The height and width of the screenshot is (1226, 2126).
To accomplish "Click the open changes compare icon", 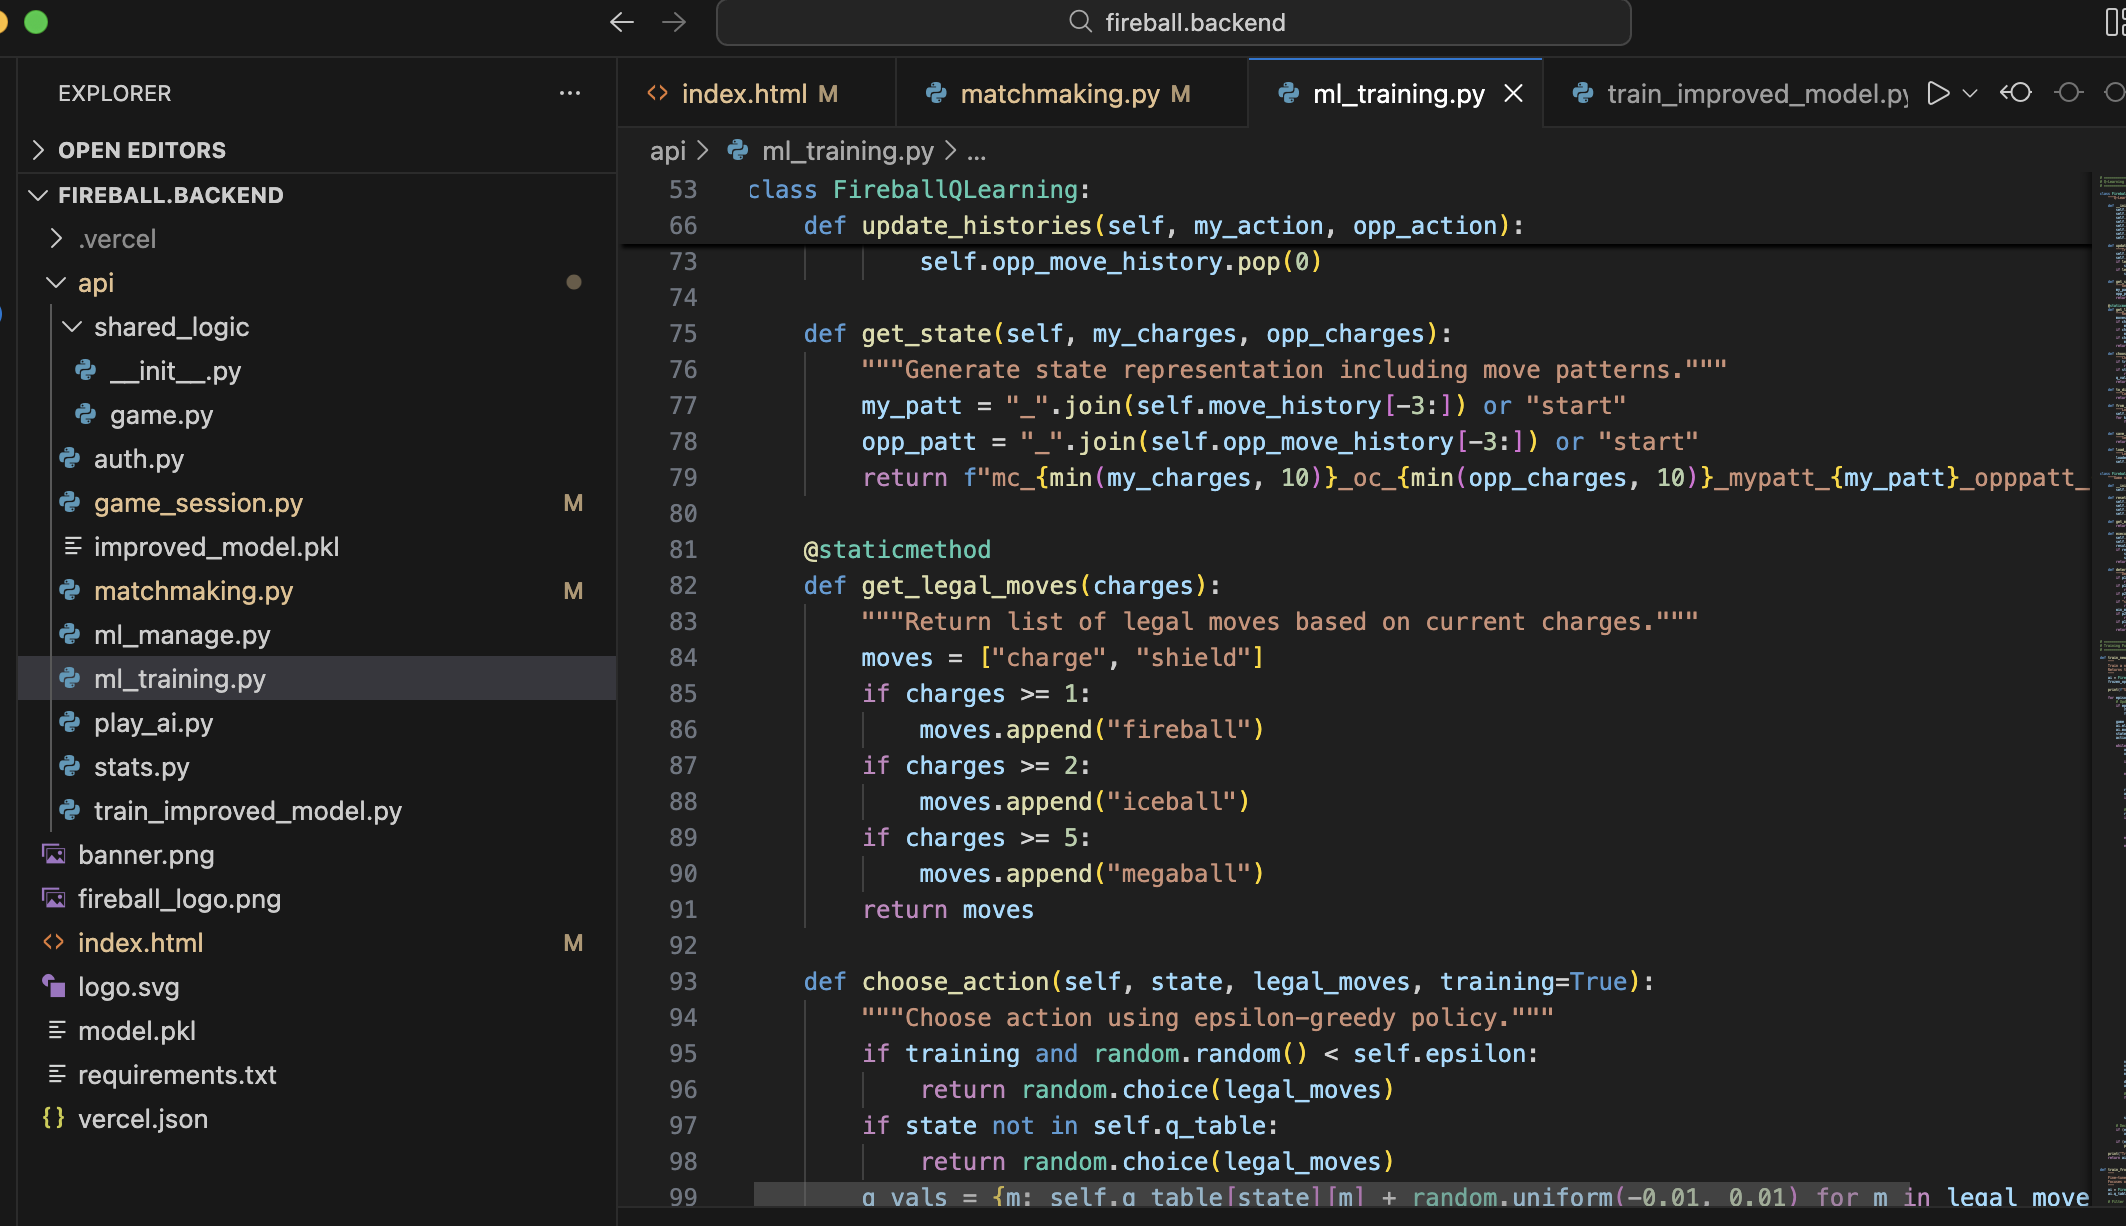I will tap(2016, 93).
